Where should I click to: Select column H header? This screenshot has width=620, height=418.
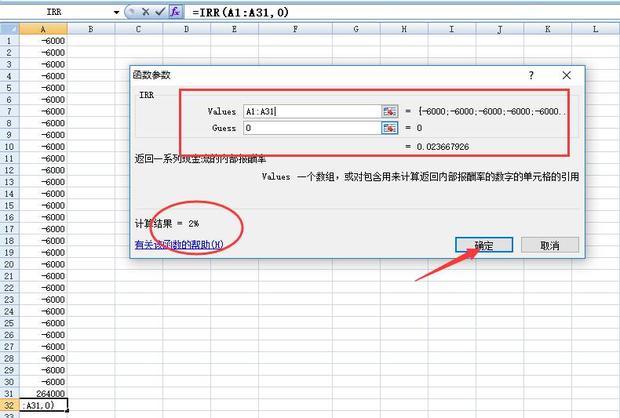tap(404, 29)
